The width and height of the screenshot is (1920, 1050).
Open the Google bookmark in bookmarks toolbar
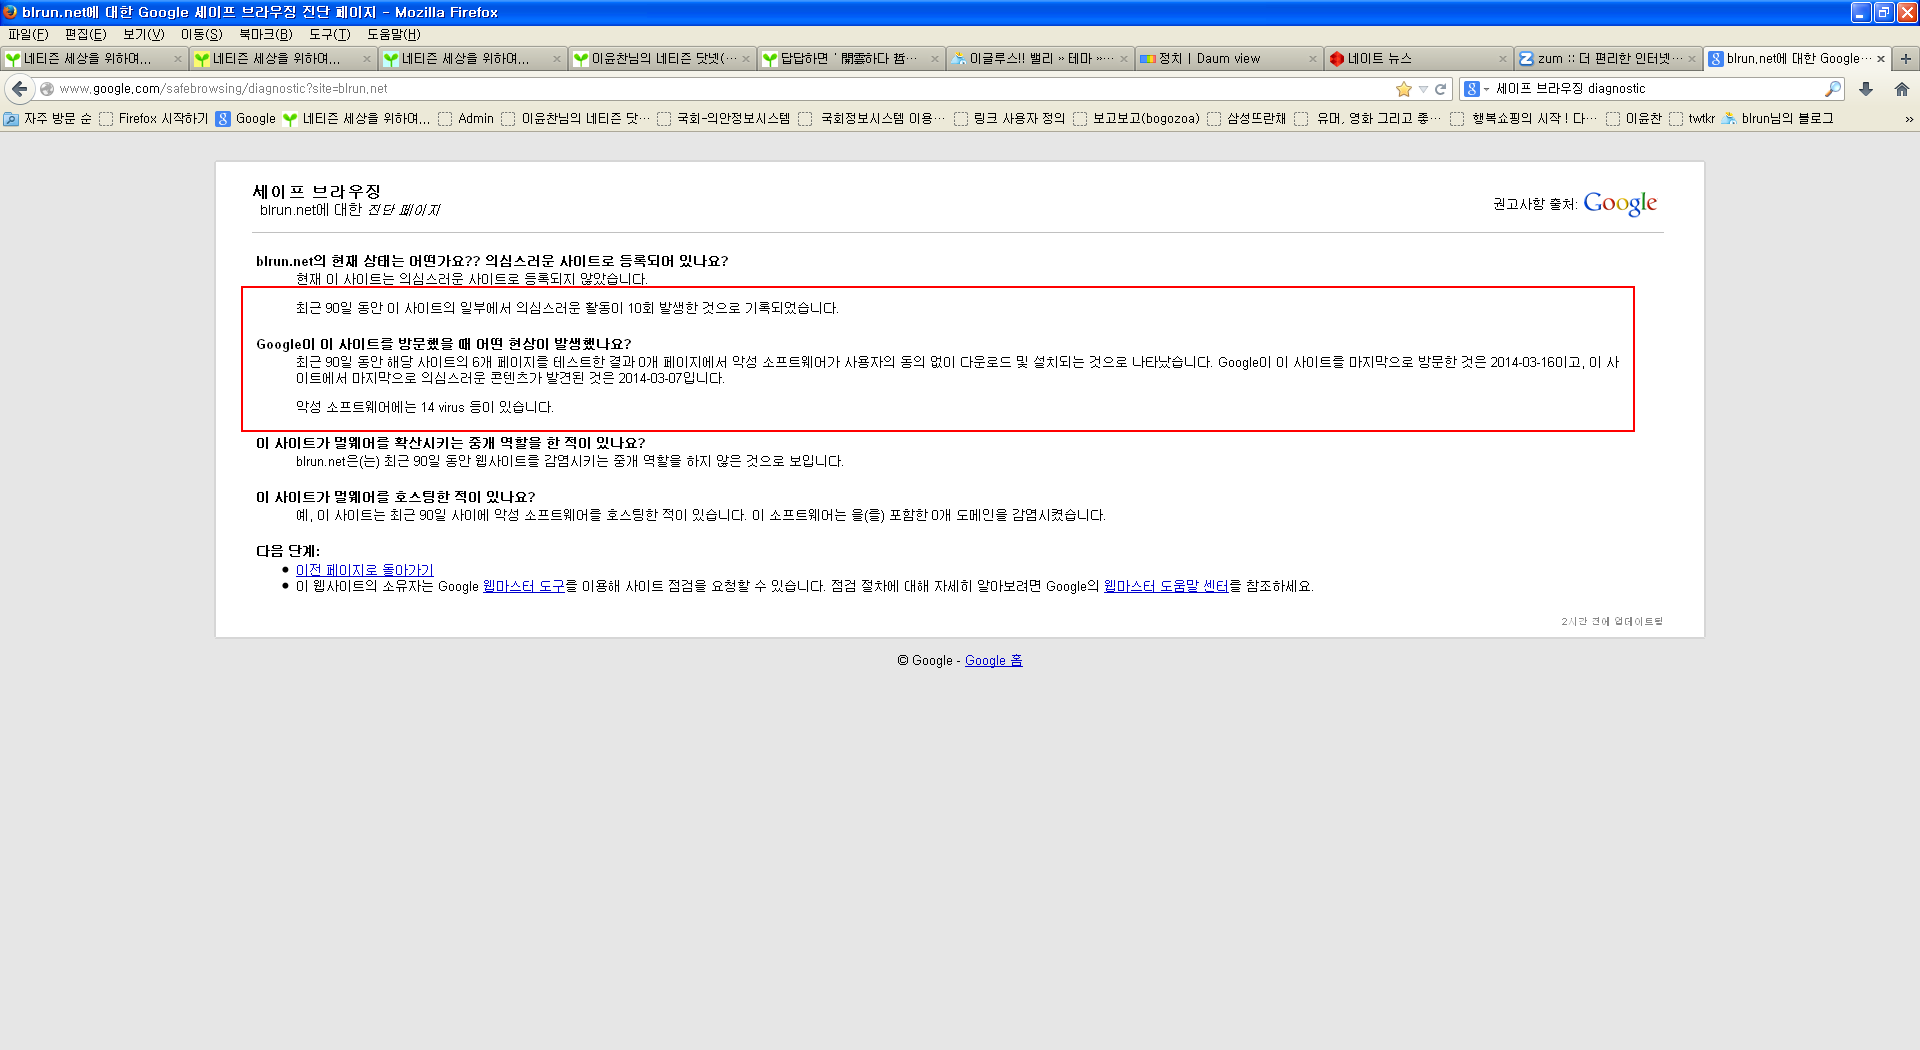pos(246,119)
